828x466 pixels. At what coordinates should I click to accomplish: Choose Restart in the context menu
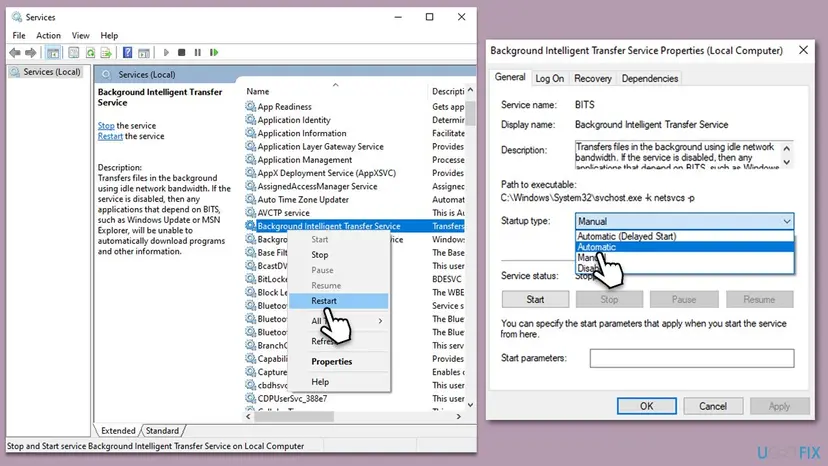(x=338, y=301)
